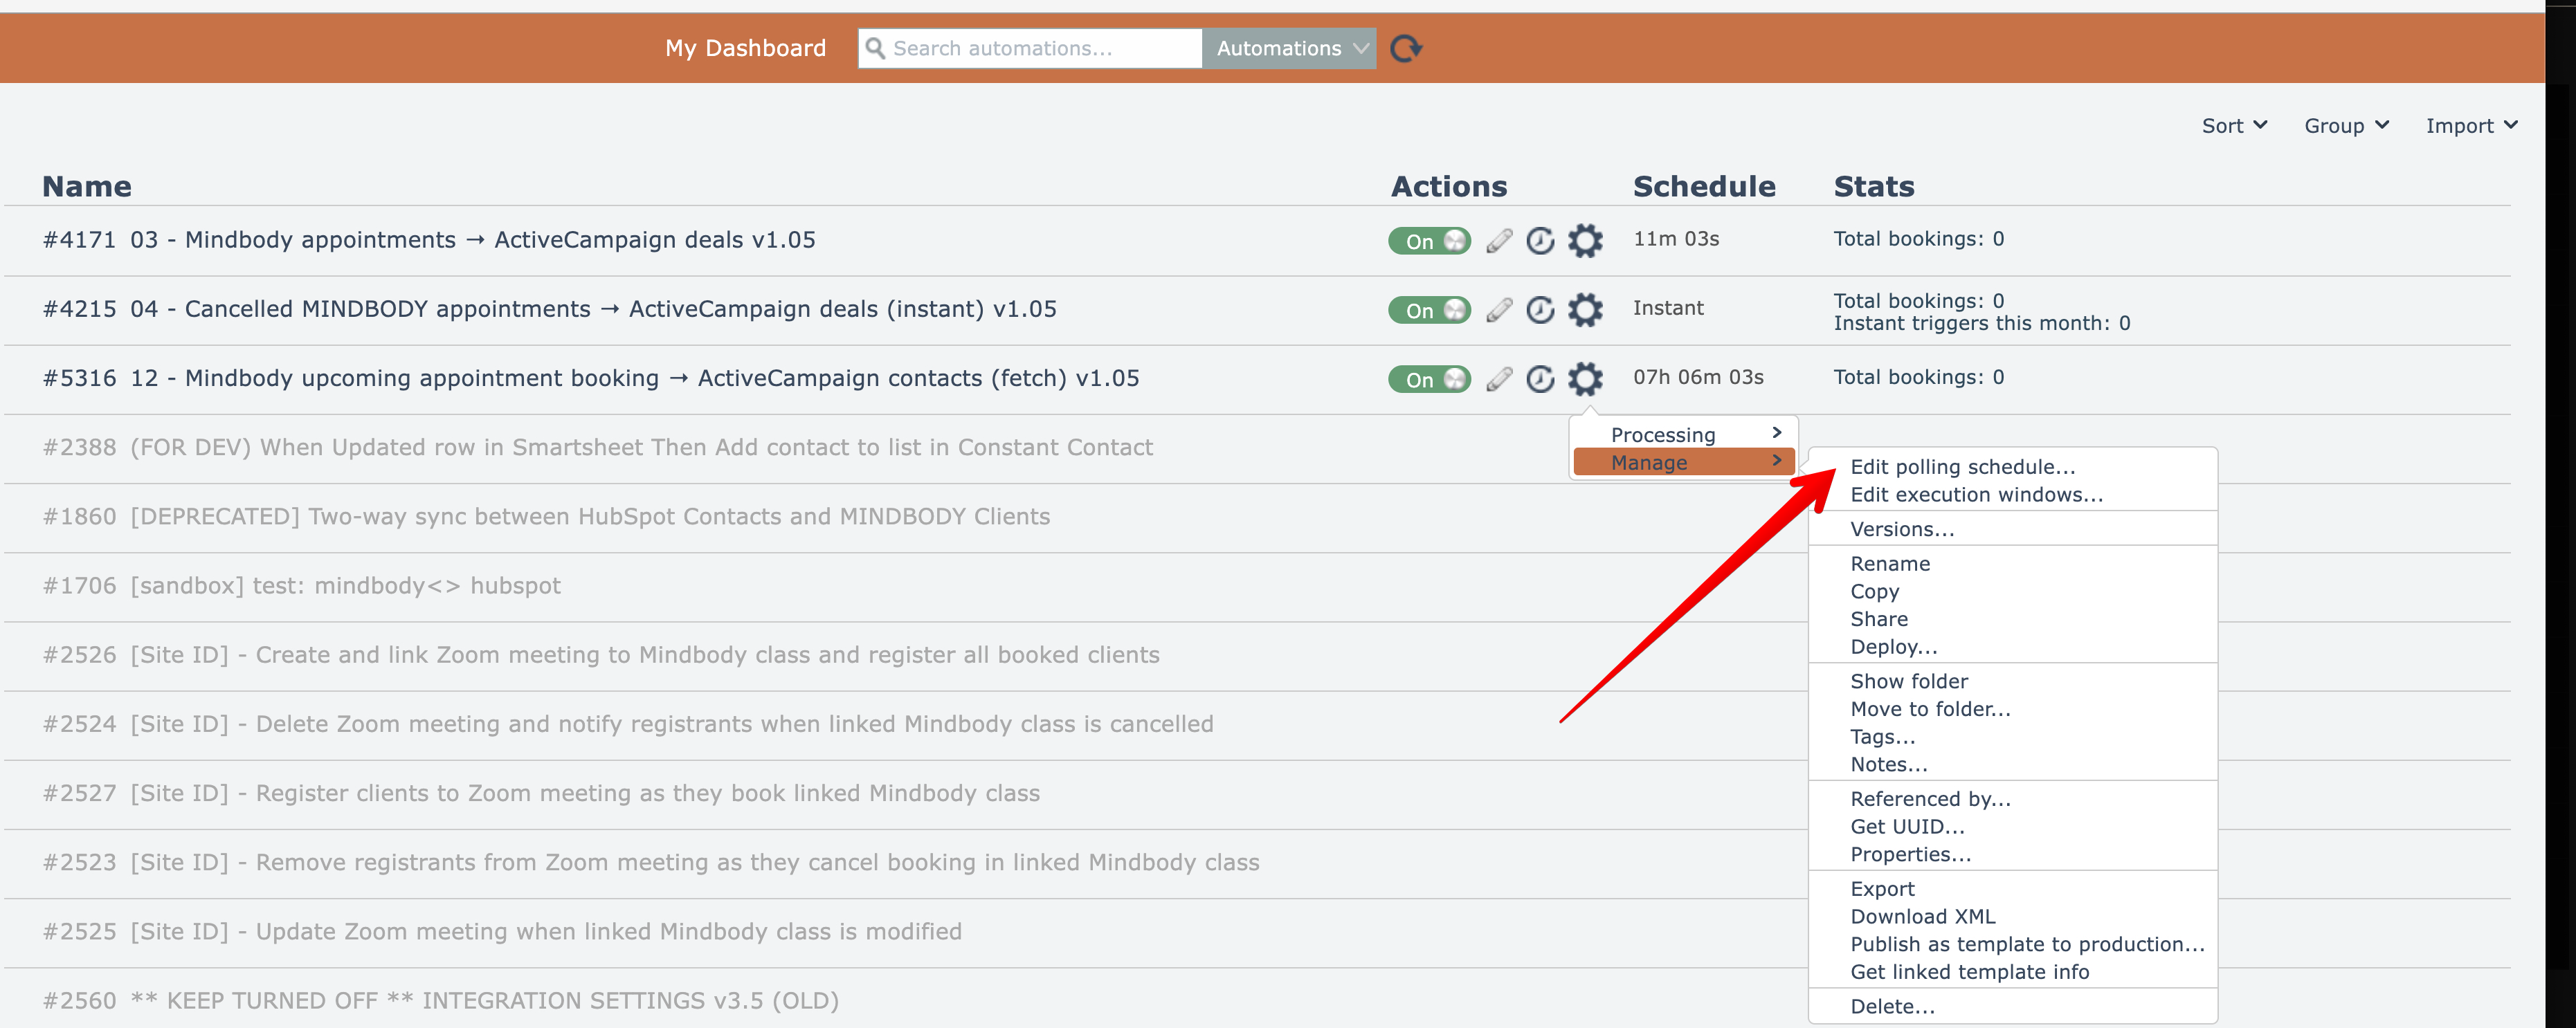Select Edit polling schedule... from the menu

pyautogui.click(x=1962, y=467)
